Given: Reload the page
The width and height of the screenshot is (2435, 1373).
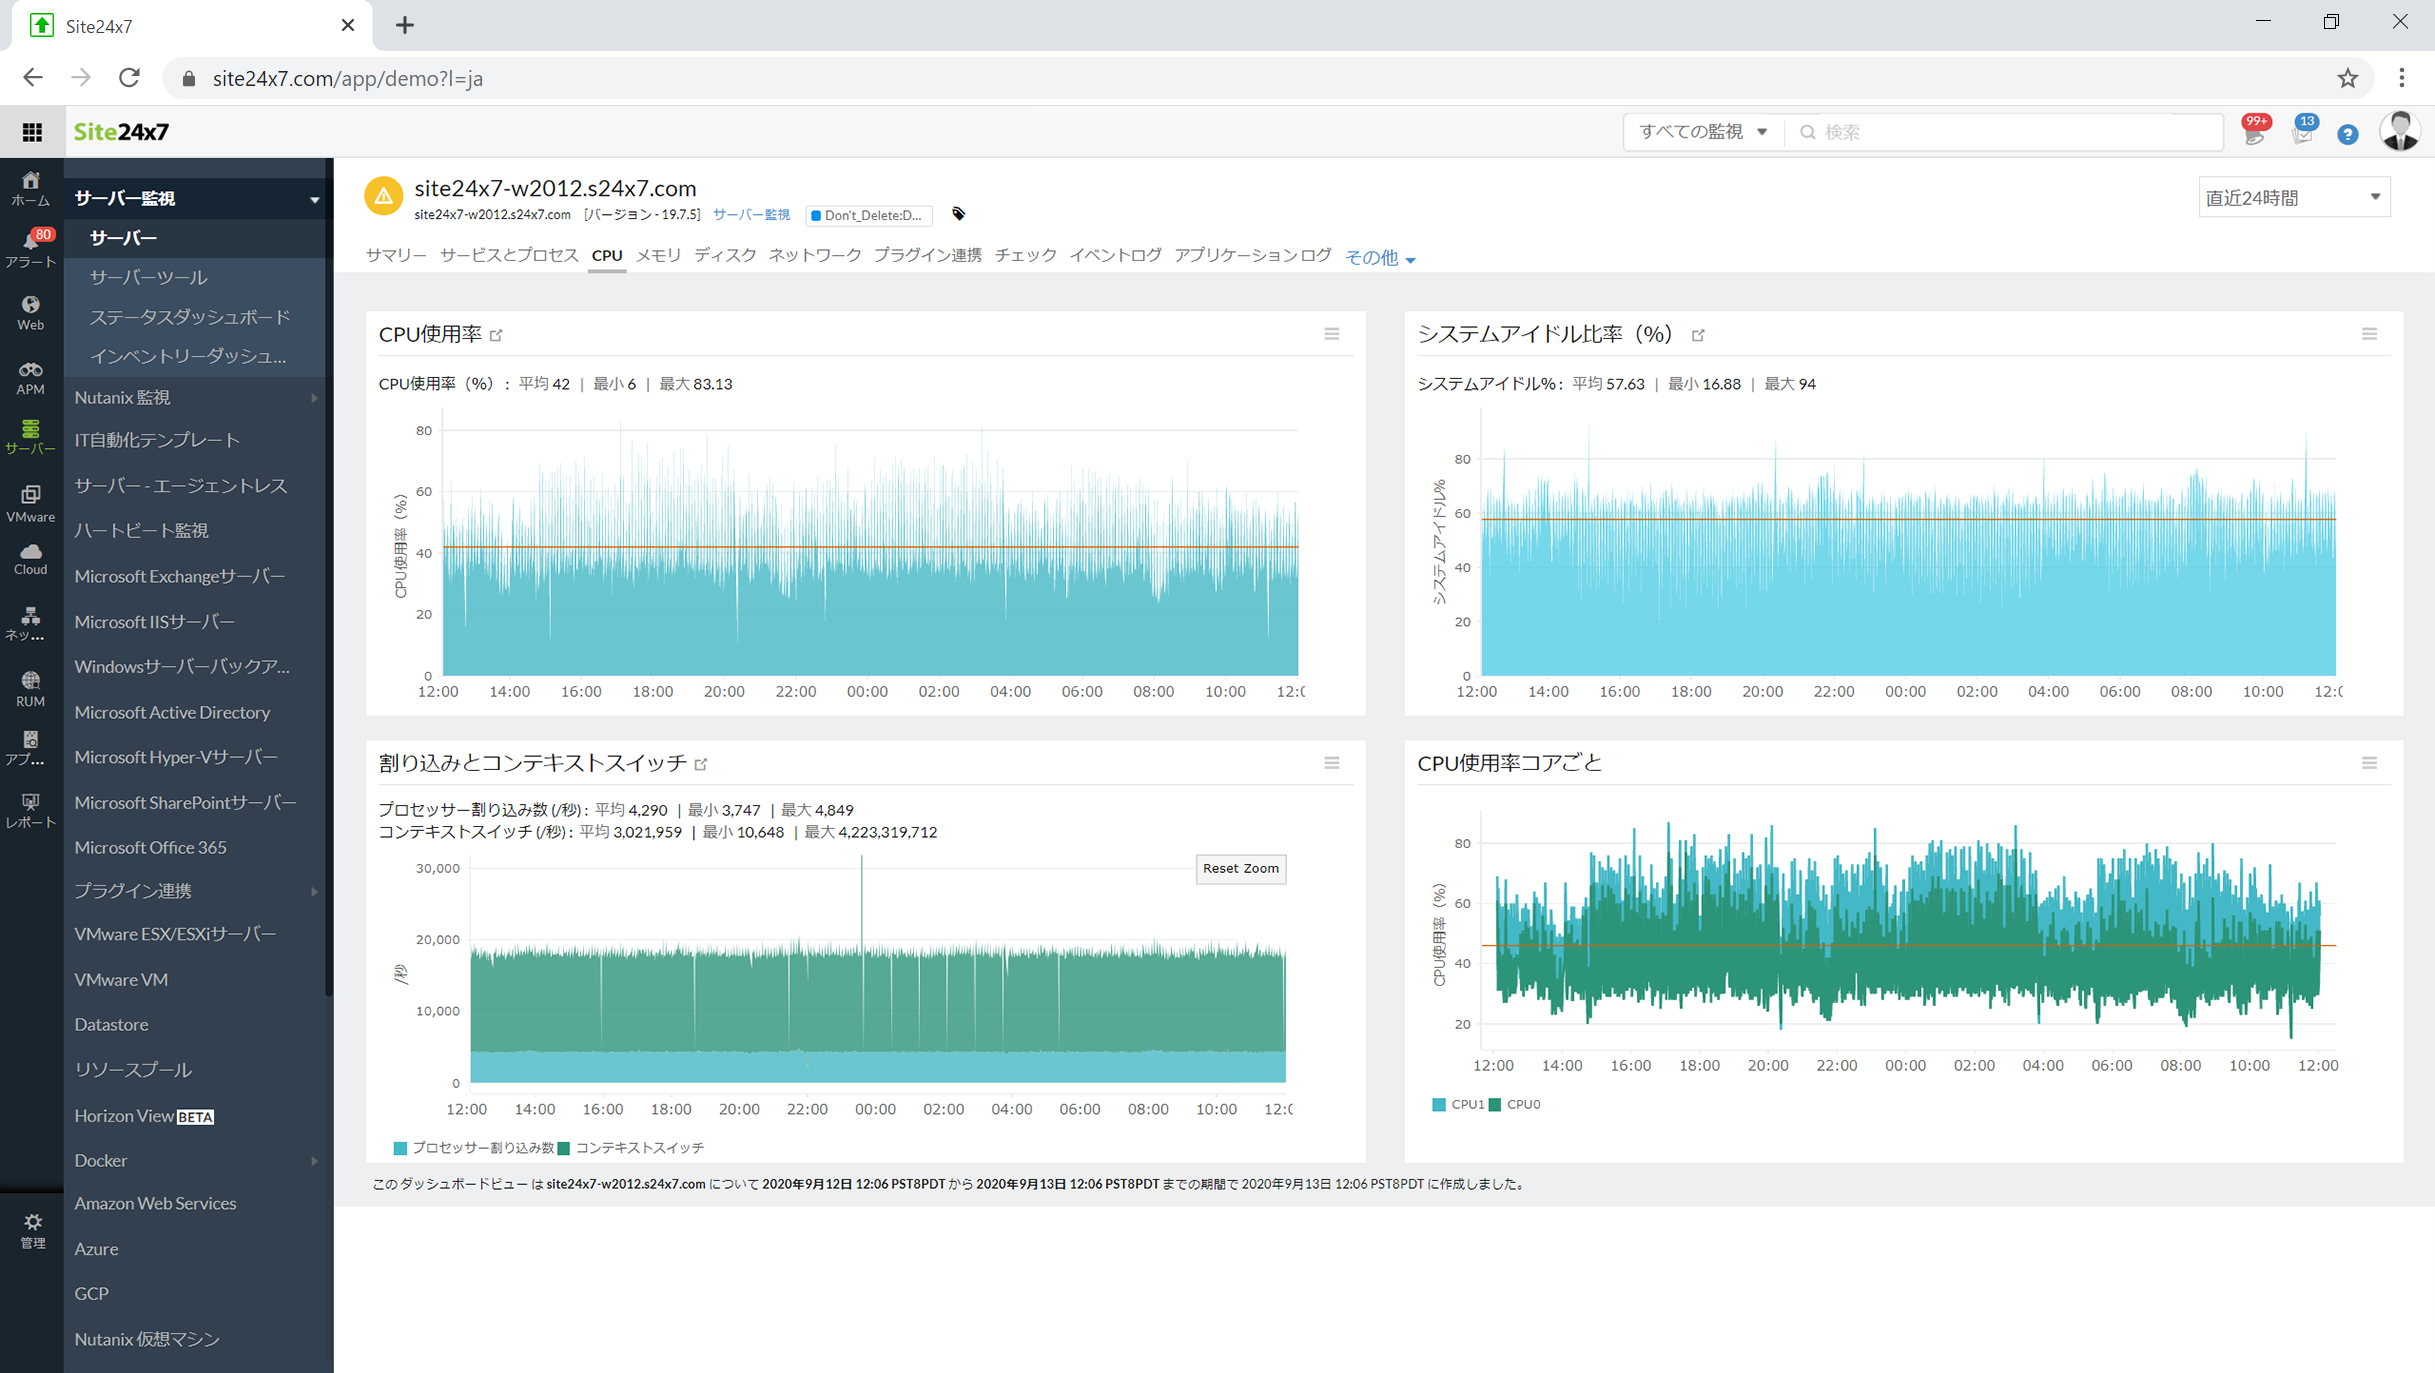Looking at the screenshot, I should 129,78.
